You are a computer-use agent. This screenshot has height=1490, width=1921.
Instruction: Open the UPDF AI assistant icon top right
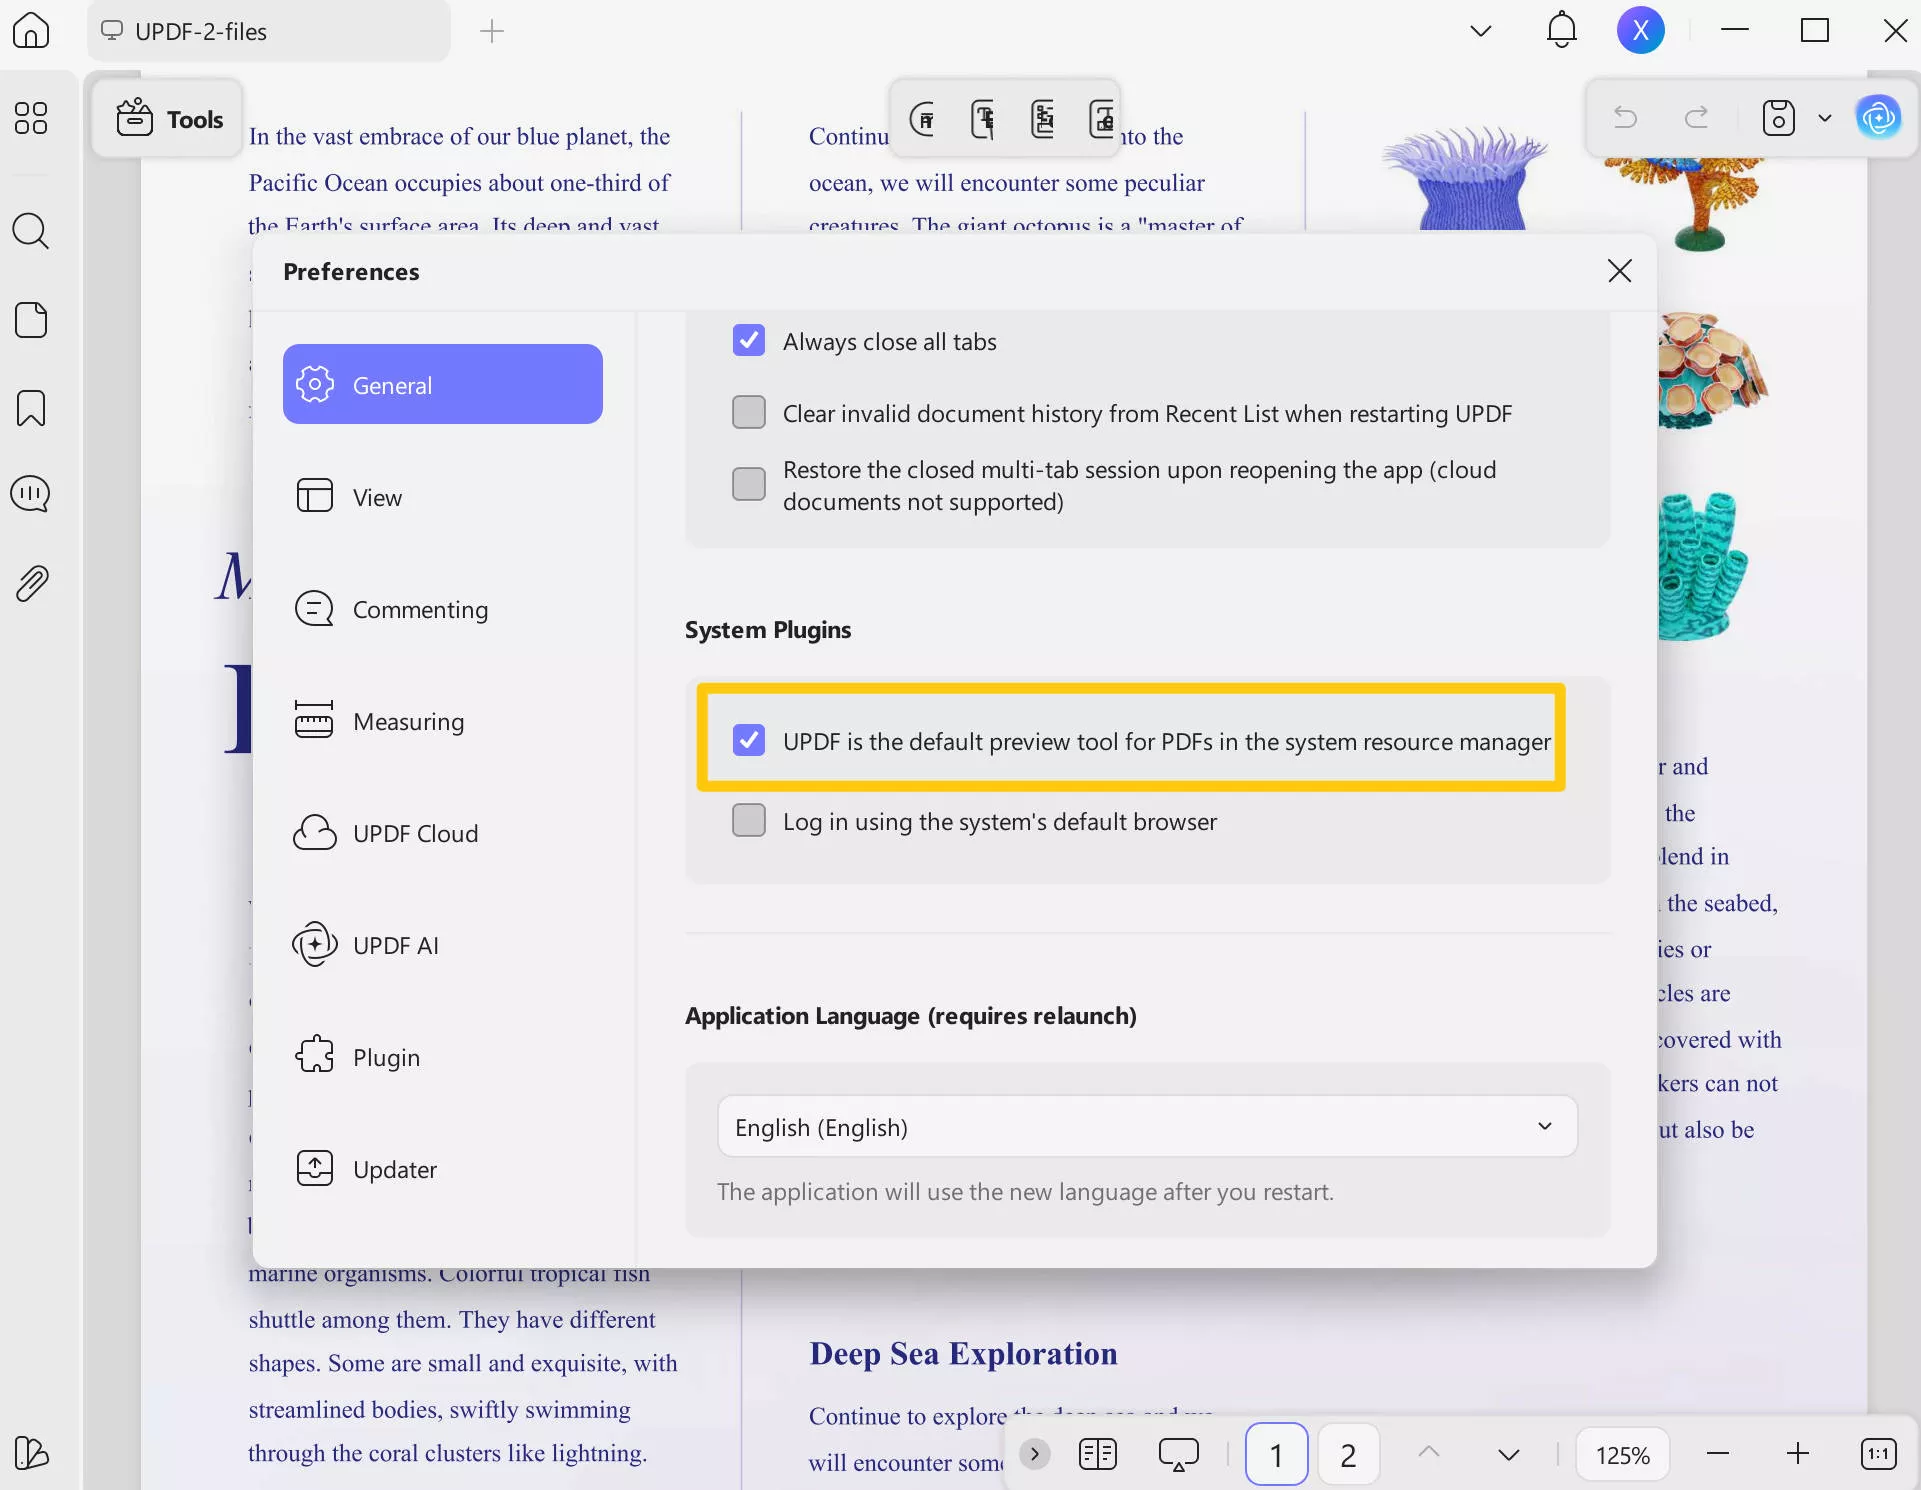pyautogui.click(x=1878, y=118)
